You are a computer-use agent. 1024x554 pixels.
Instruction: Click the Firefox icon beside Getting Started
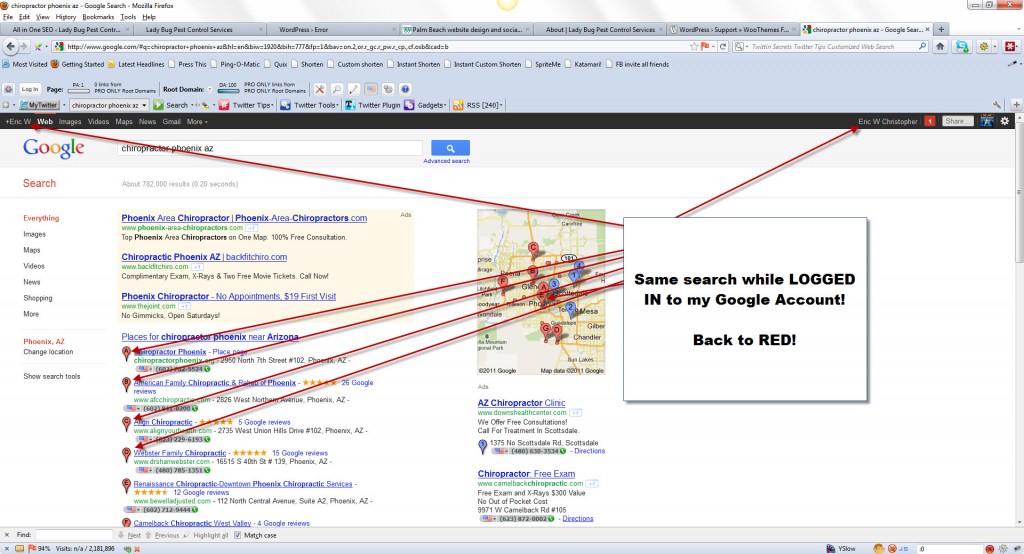(x=55, y=64)
